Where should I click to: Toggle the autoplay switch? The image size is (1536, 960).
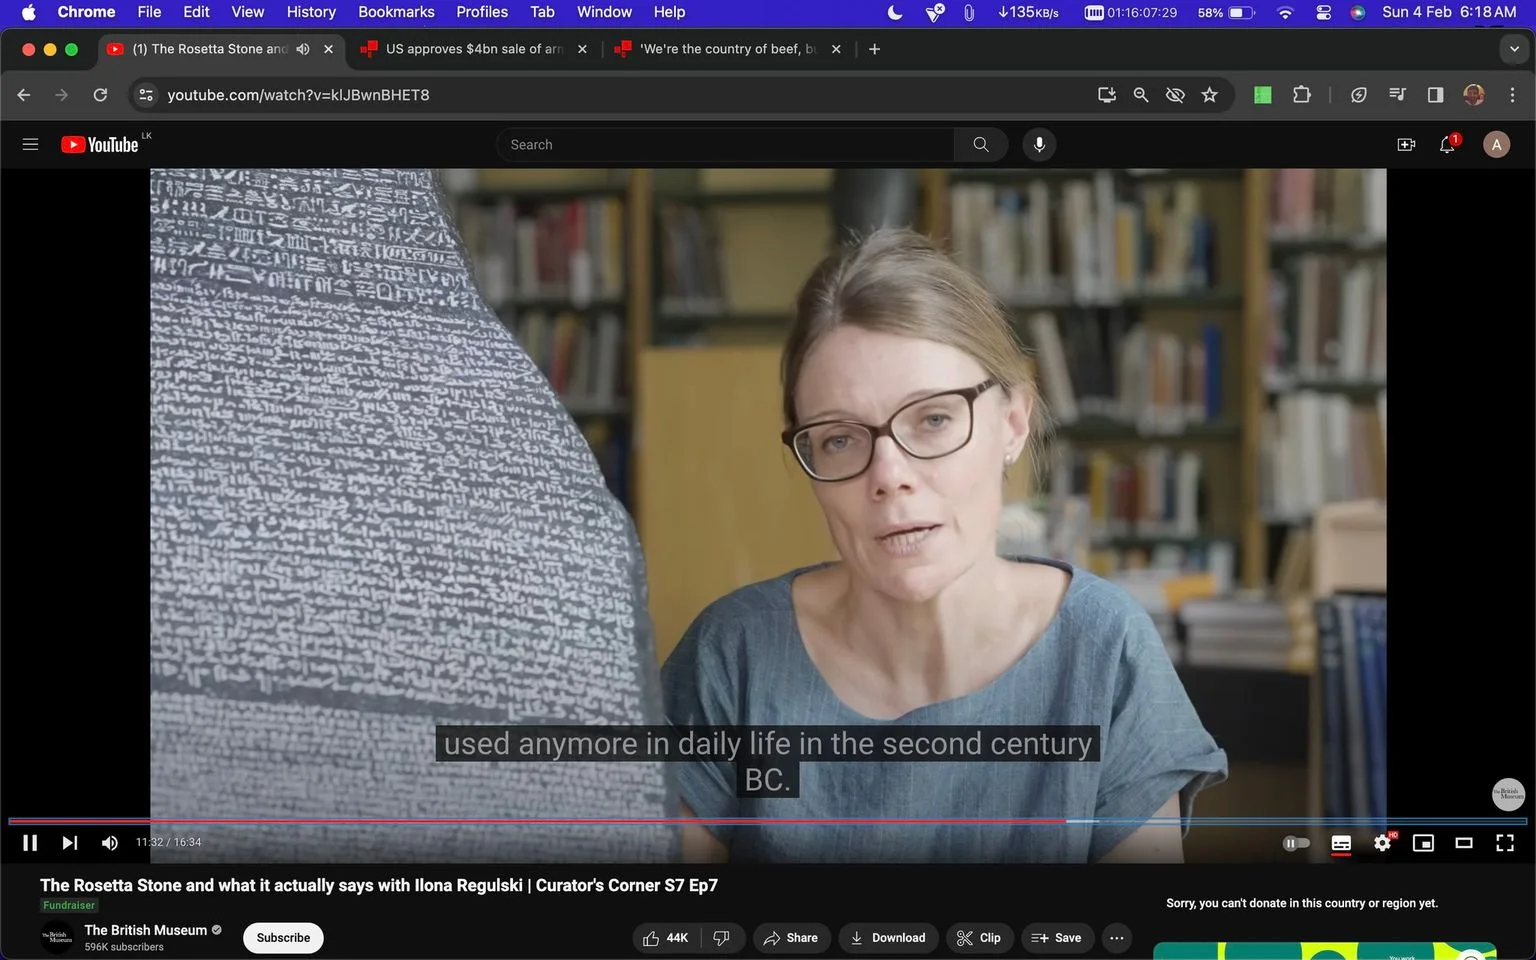1296,843
